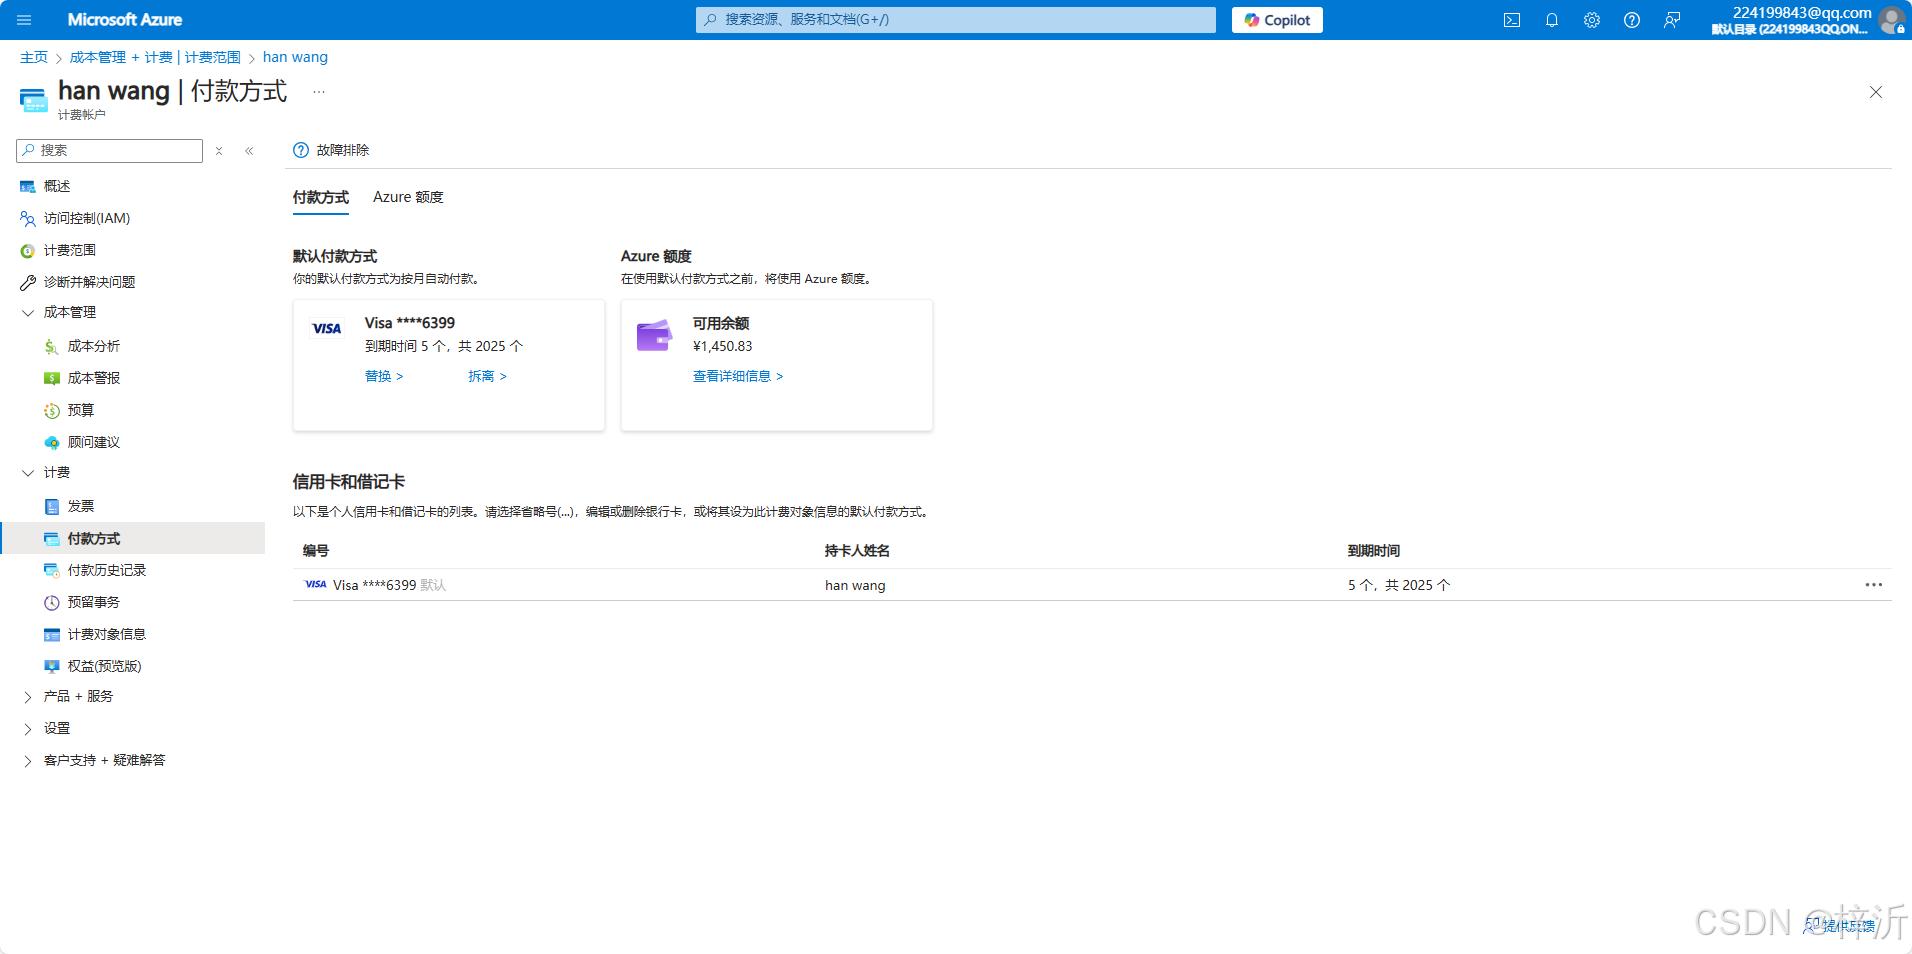Clear the sidebar search with X
The image size is (1912, 954).
(x=219, y=151)
